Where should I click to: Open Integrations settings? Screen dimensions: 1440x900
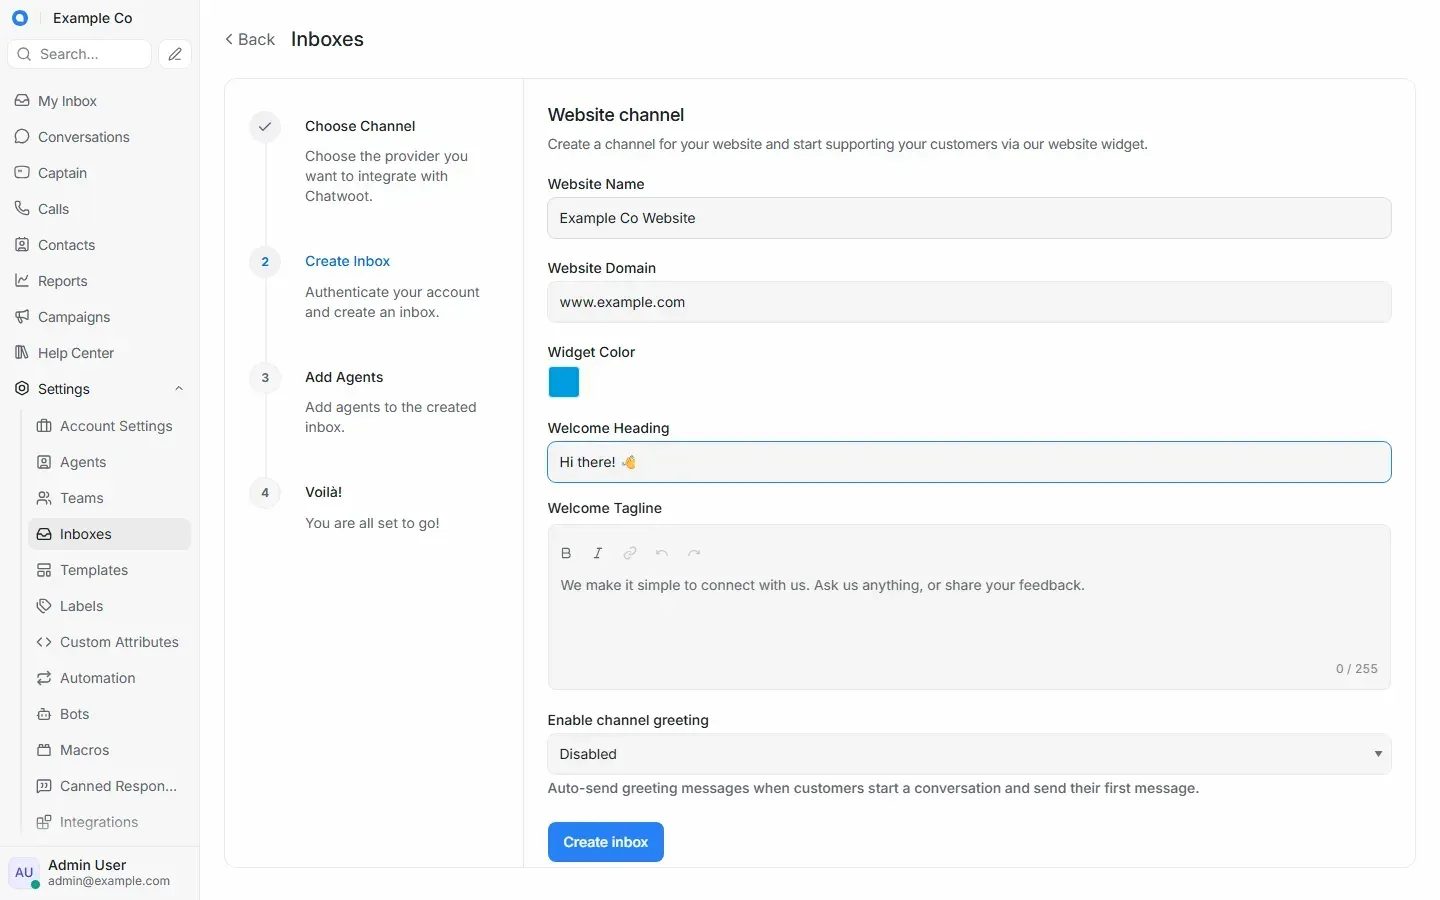(x=110, y=822)
